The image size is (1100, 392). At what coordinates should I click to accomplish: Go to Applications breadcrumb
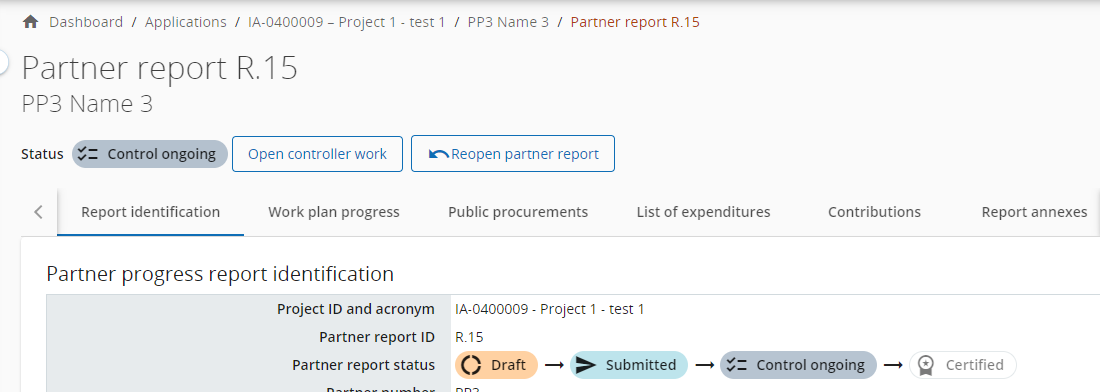click(x=185, y=22)
